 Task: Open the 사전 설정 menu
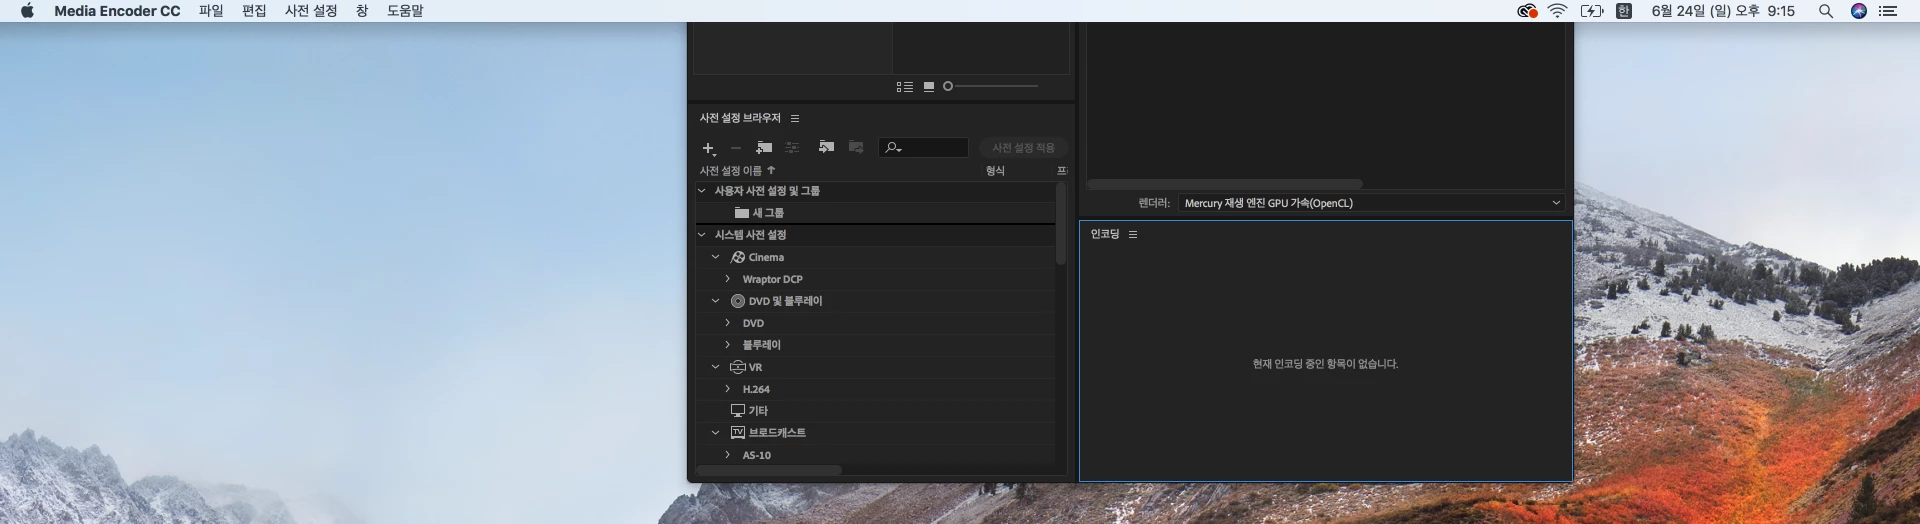pos(311,11)
